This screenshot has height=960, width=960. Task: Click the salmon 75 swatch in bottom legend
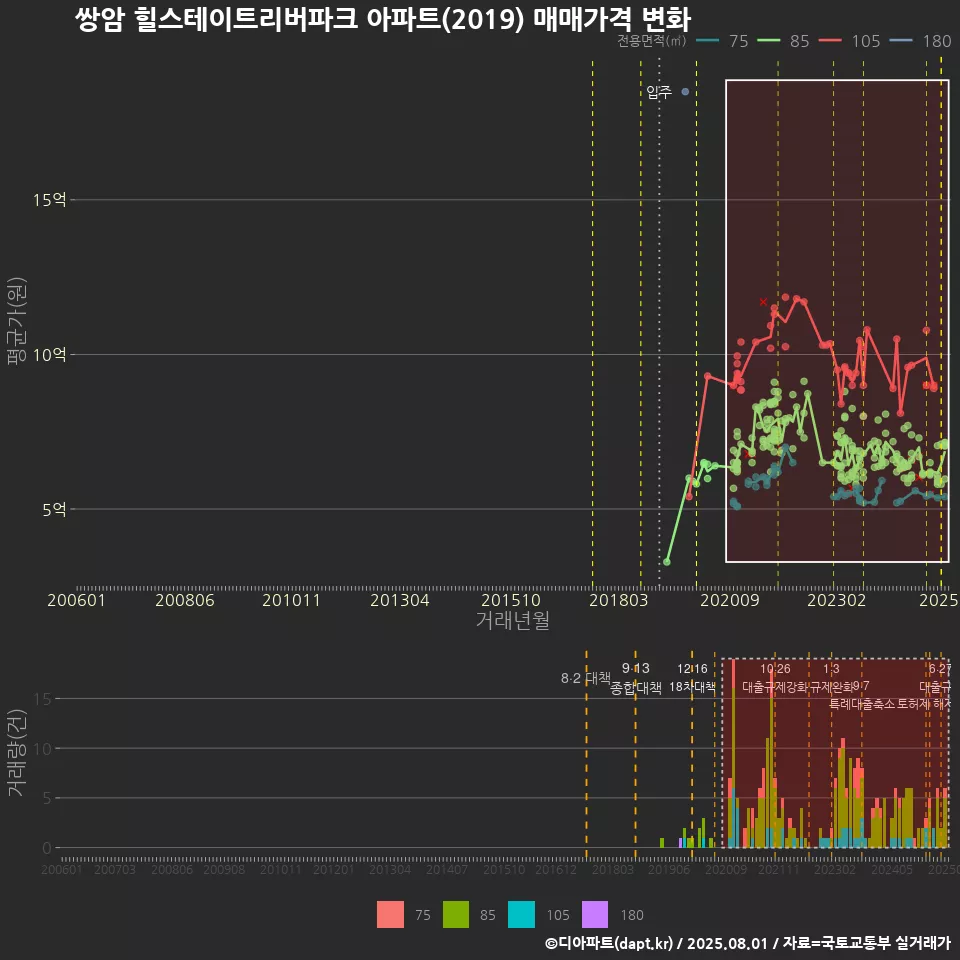[390, 915]
